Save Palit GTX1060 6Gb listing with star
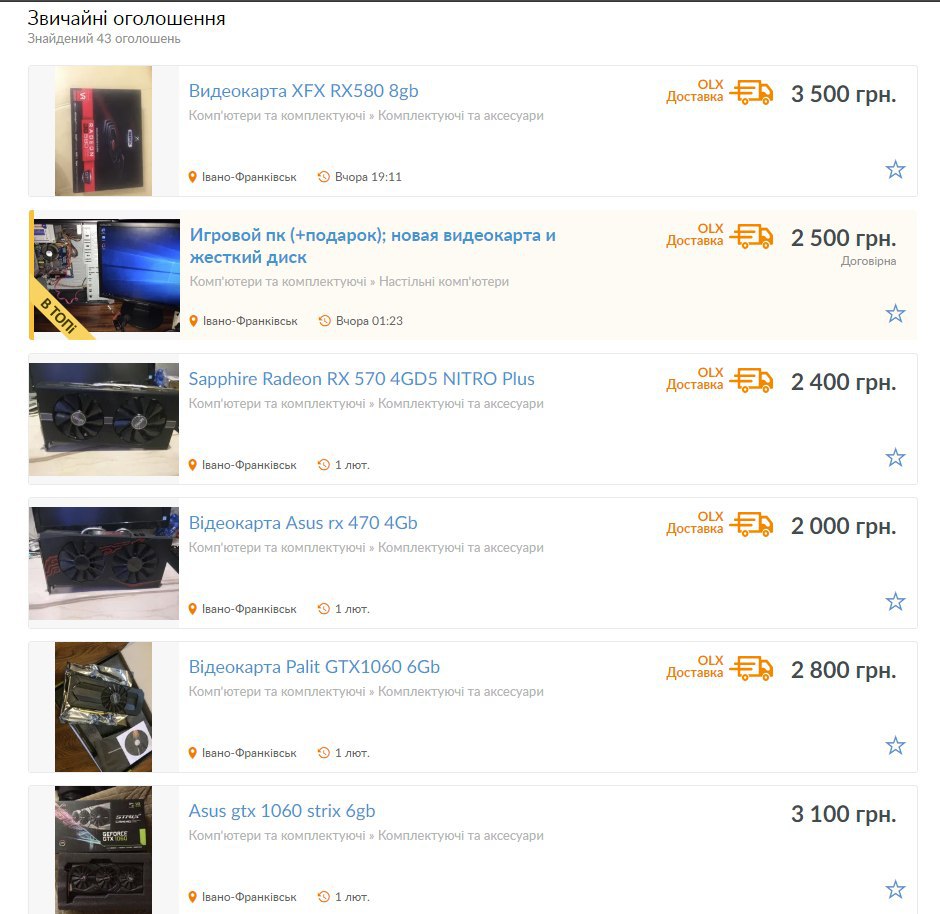This screenshot has width=940, height=914. pyautogui.click(x=895, y=745)
